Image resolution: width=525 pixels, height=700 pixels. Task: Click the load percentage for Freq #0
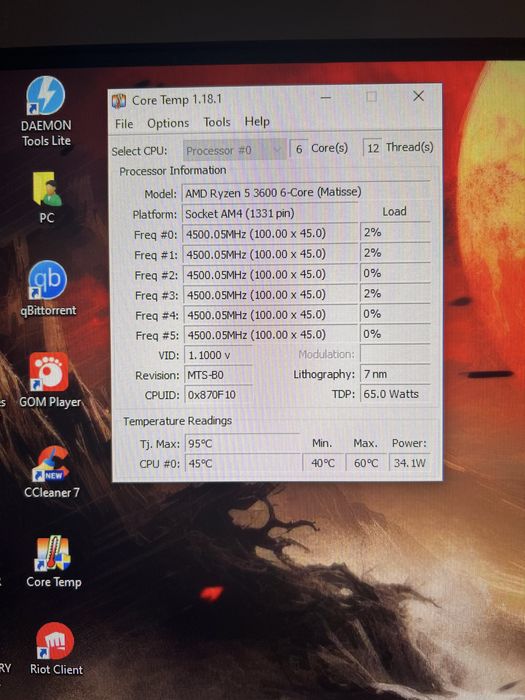pyautogui.click(x=395, y=233)
